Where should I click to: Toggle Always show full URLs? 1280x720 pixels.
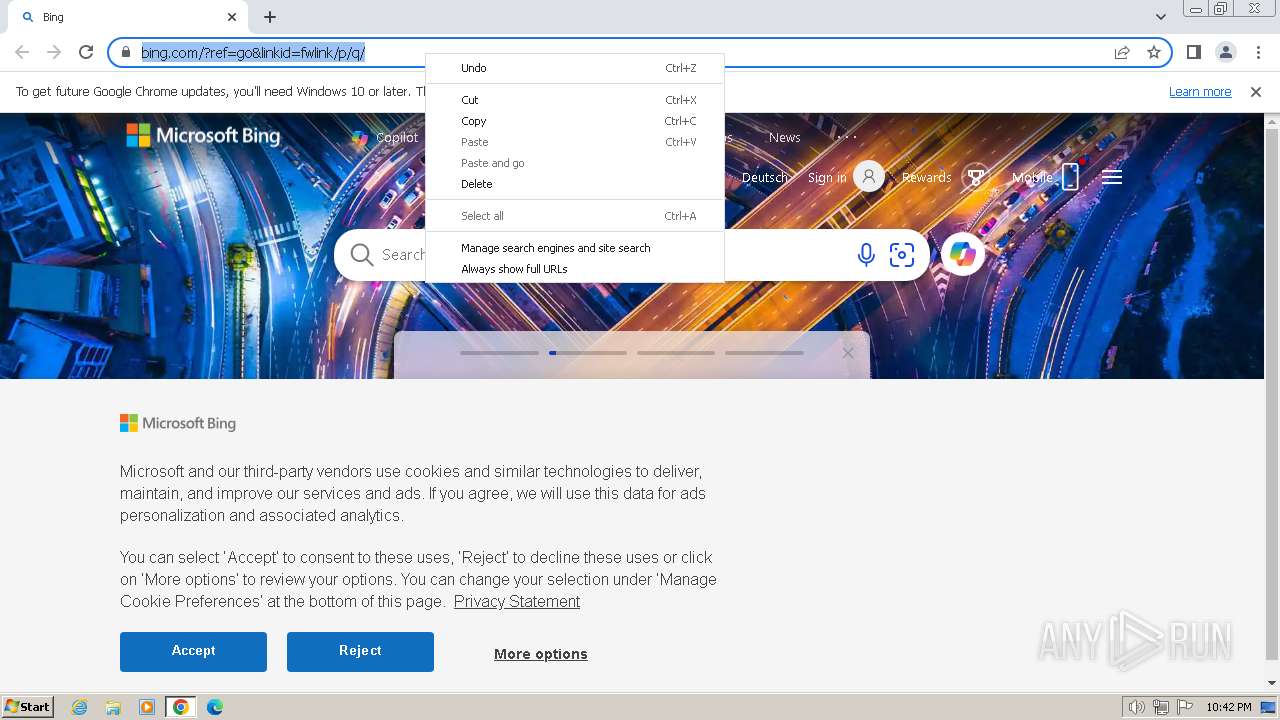pos(575,269)
